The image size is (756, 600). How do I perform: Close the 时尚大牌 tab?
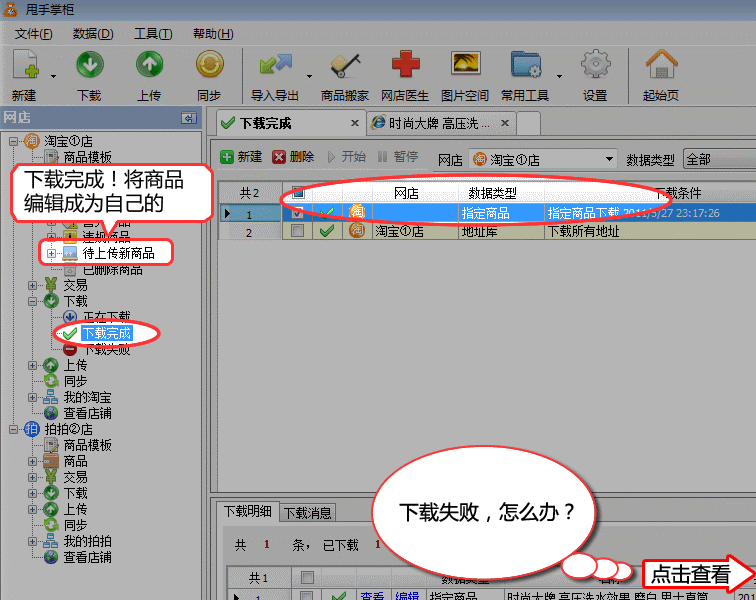pos(505,123)
